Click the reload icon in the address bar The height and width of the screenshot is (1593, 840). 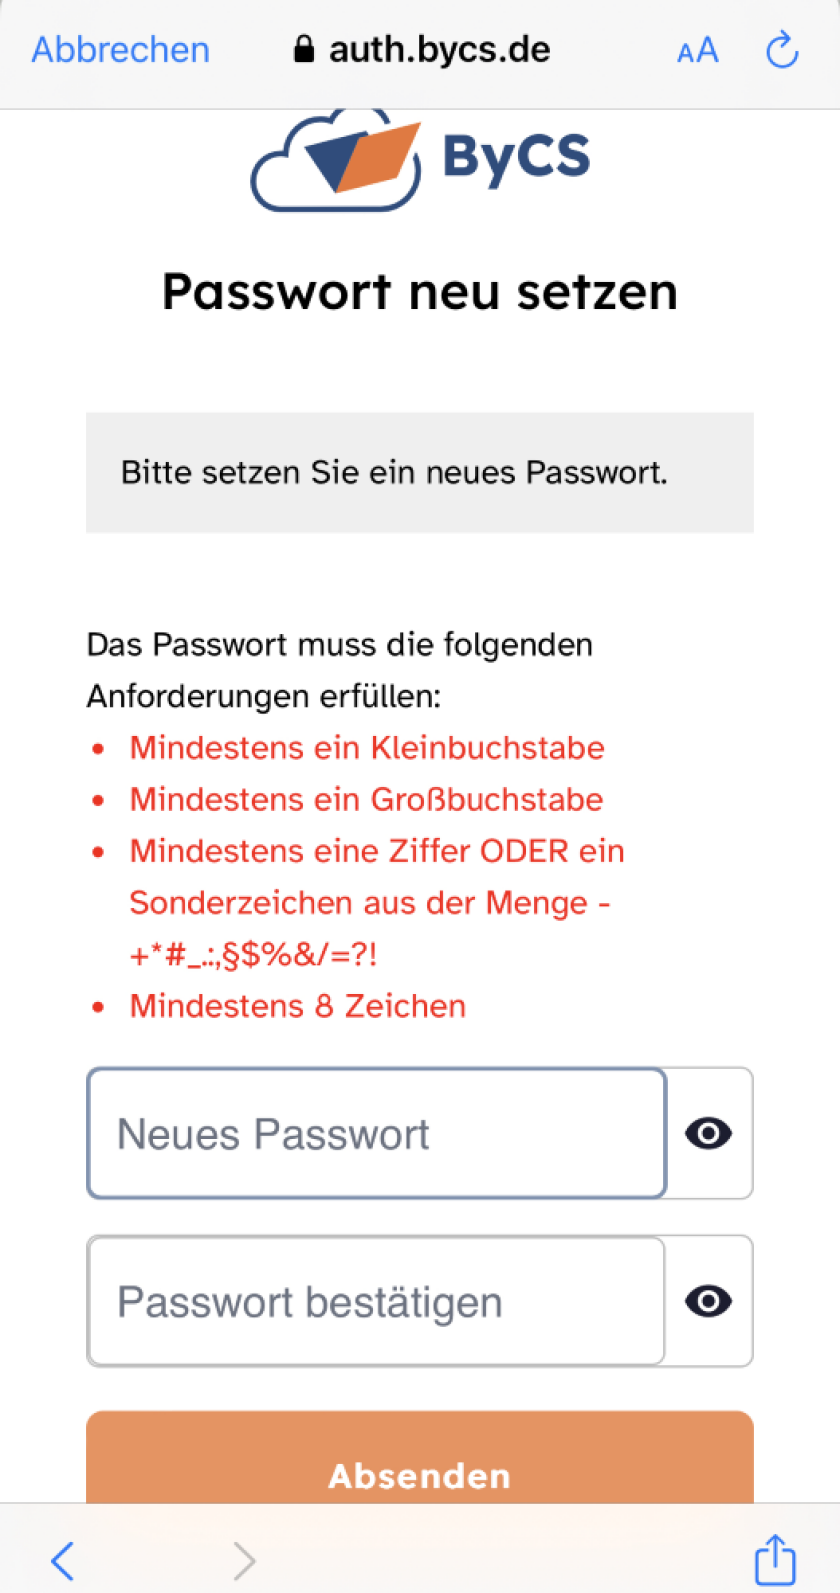coord(782,50)
